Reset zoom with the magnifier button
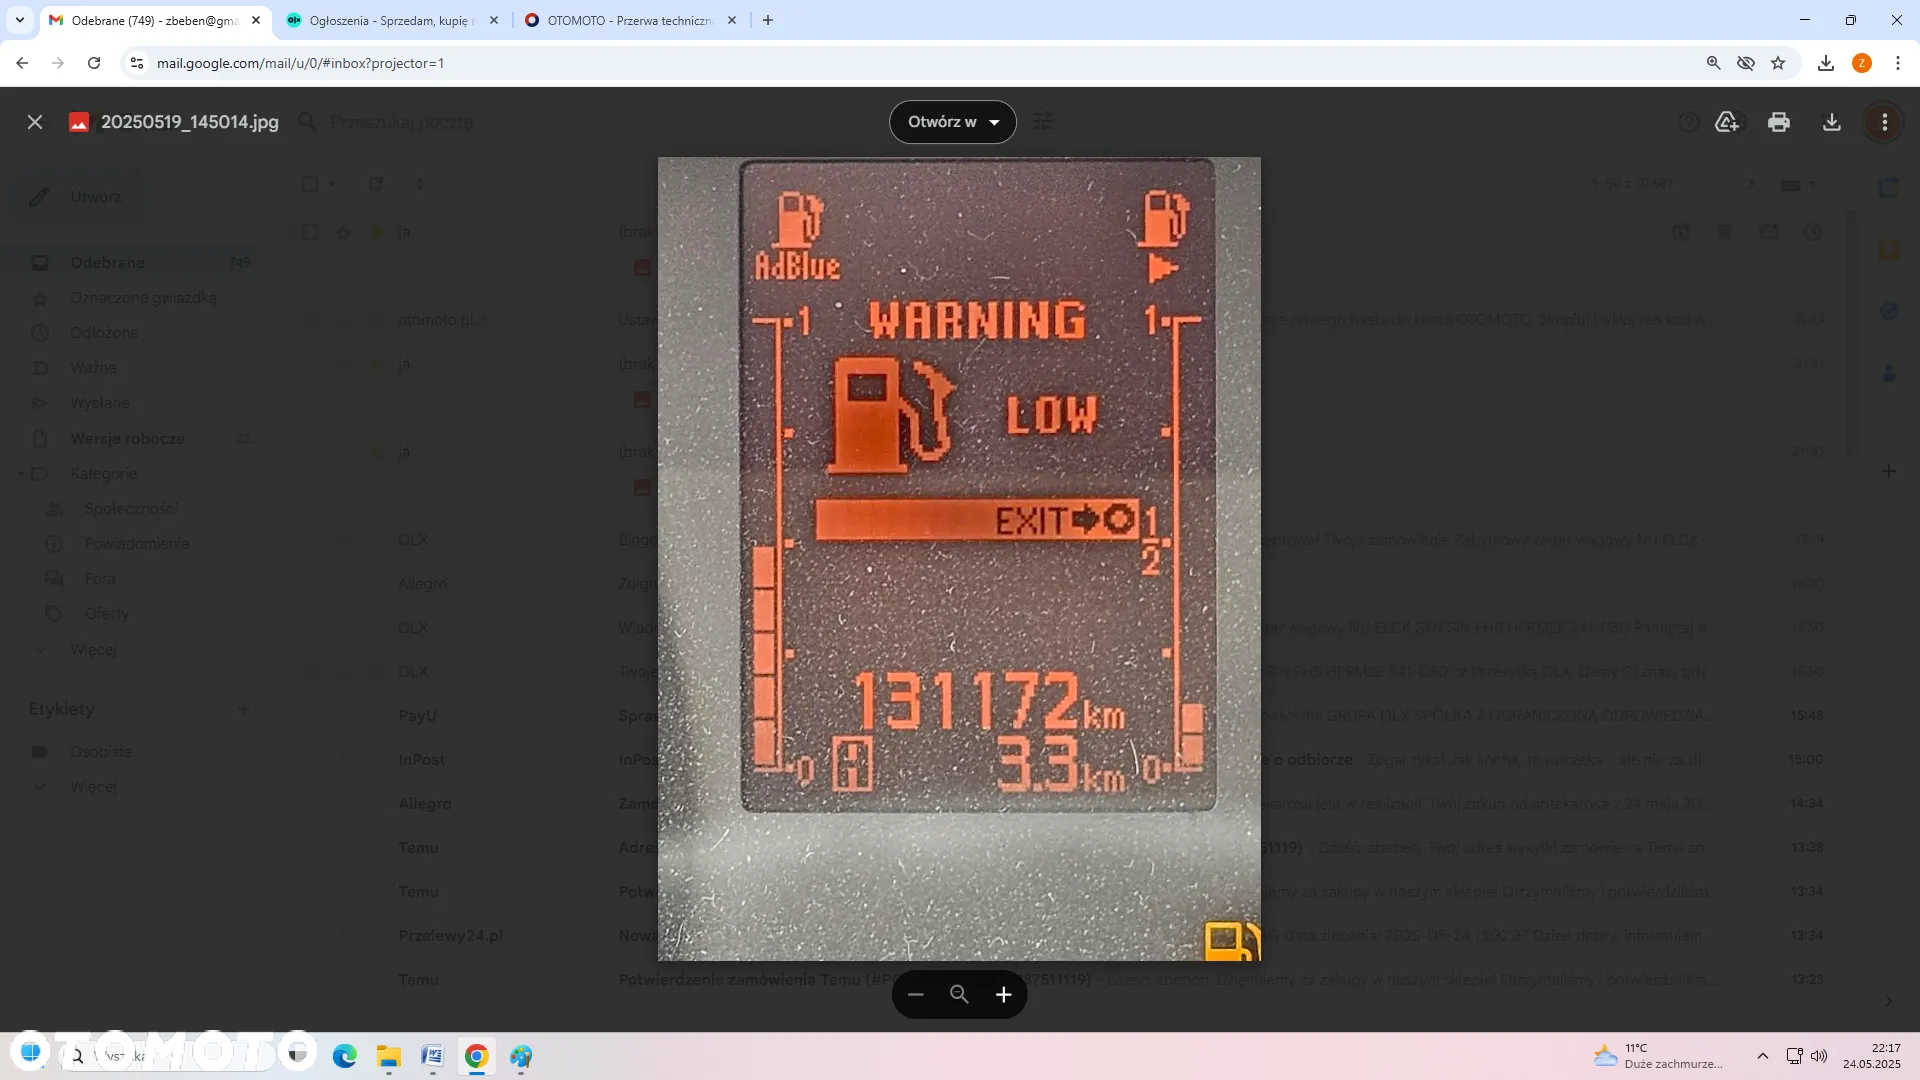Image resolution: width=1920 pixels, height=1080 pixels. coord(959,994)
